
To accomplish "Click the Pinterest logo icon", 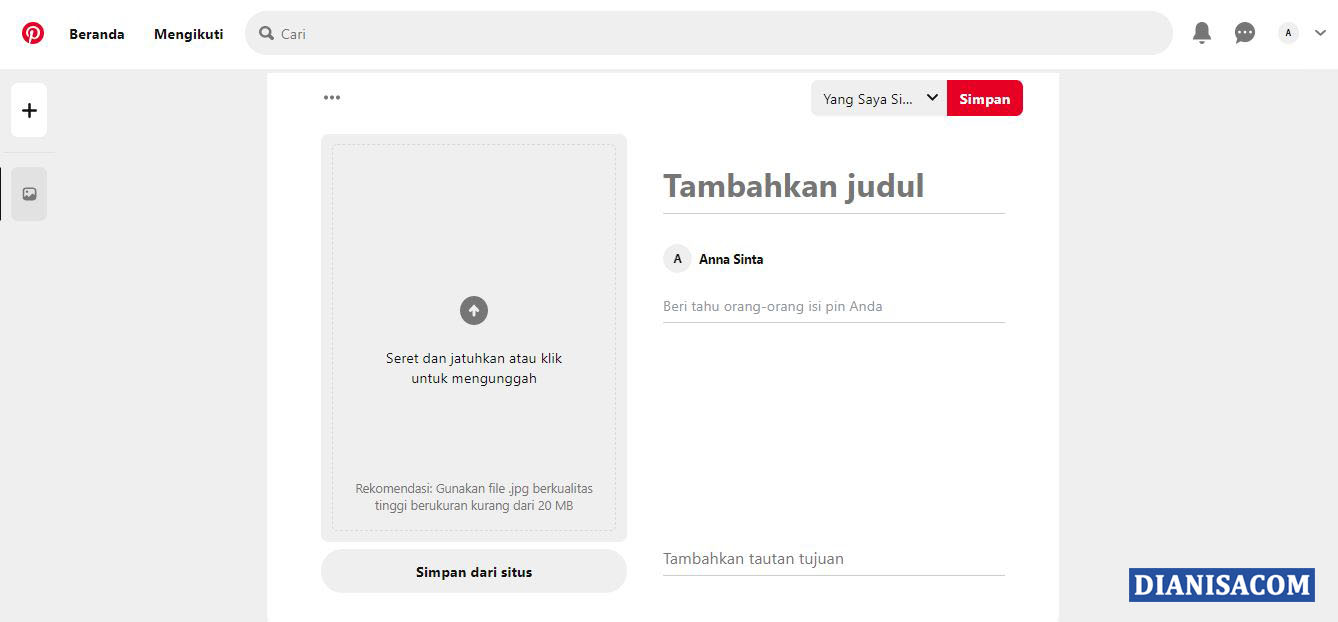I will pyautogui.click(x=33, y=32).
